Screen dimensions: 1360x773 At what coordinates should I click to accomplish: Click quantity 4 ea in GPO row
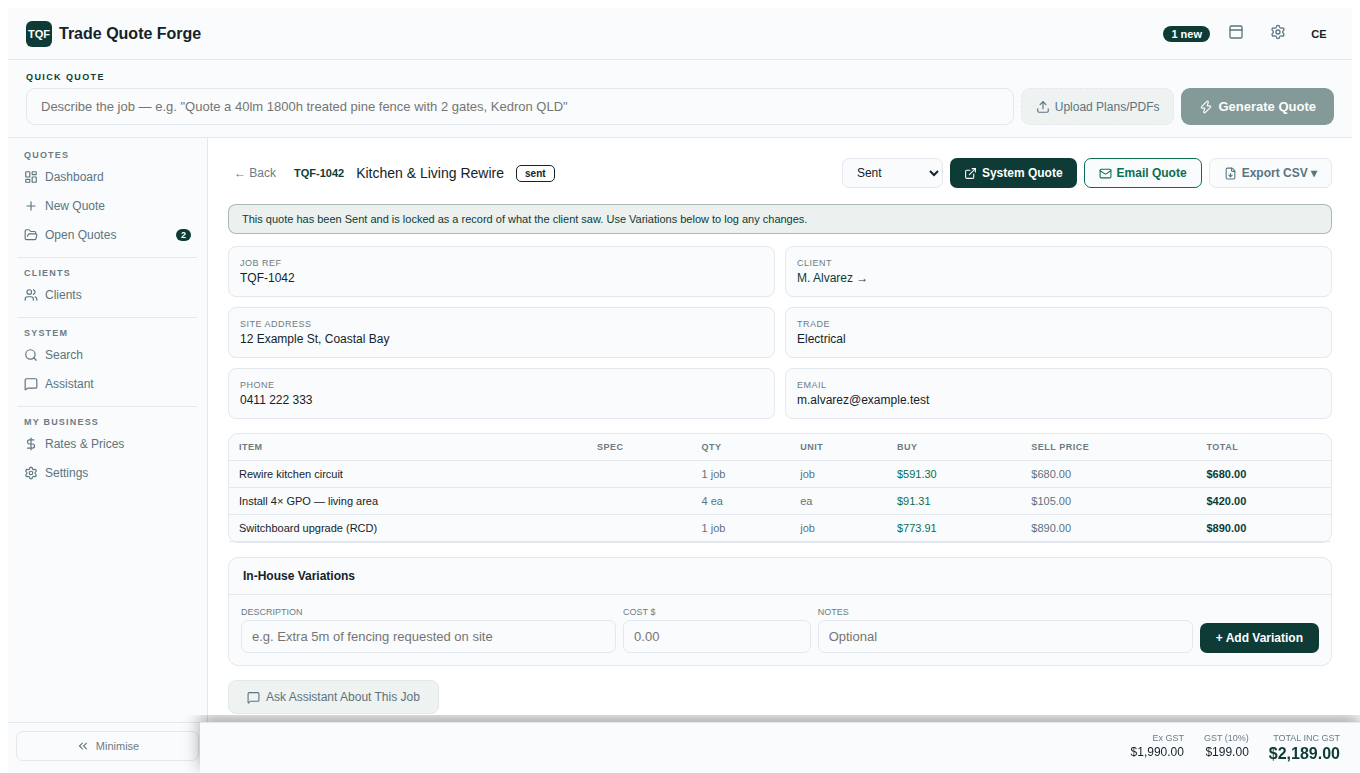712,501
